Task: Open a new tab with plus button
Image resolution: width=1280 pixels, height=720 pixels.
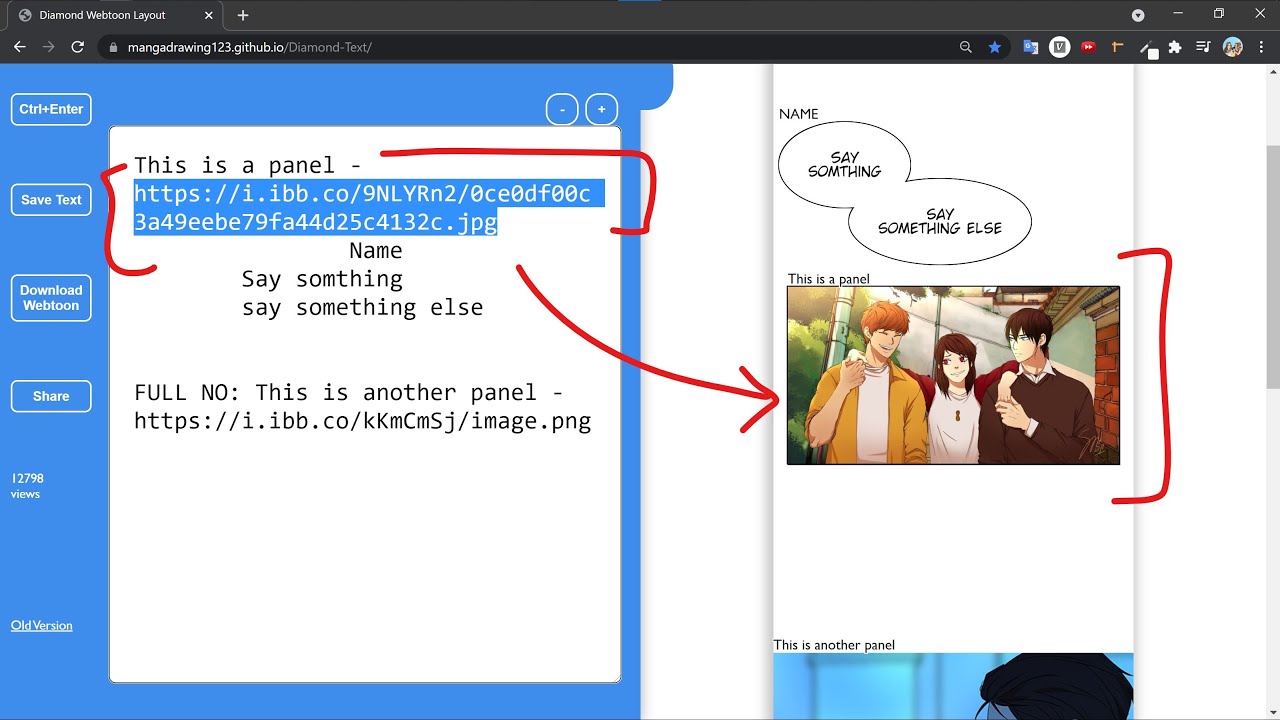Action: click(243, 15)
